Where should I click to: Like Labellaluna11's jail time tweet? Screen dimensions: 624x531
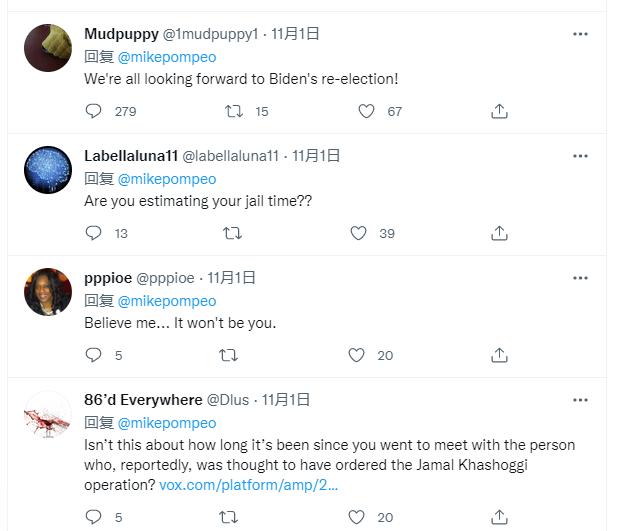358,233
